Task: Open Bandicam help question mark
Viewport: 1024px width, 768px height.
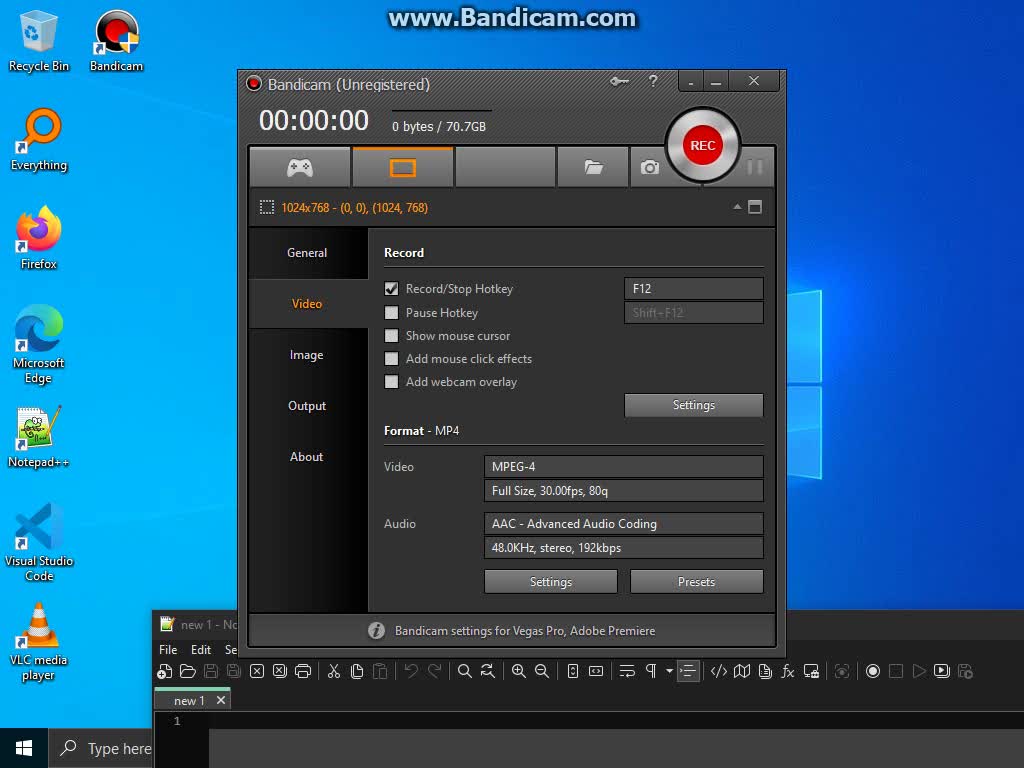Action: (653, 81)
